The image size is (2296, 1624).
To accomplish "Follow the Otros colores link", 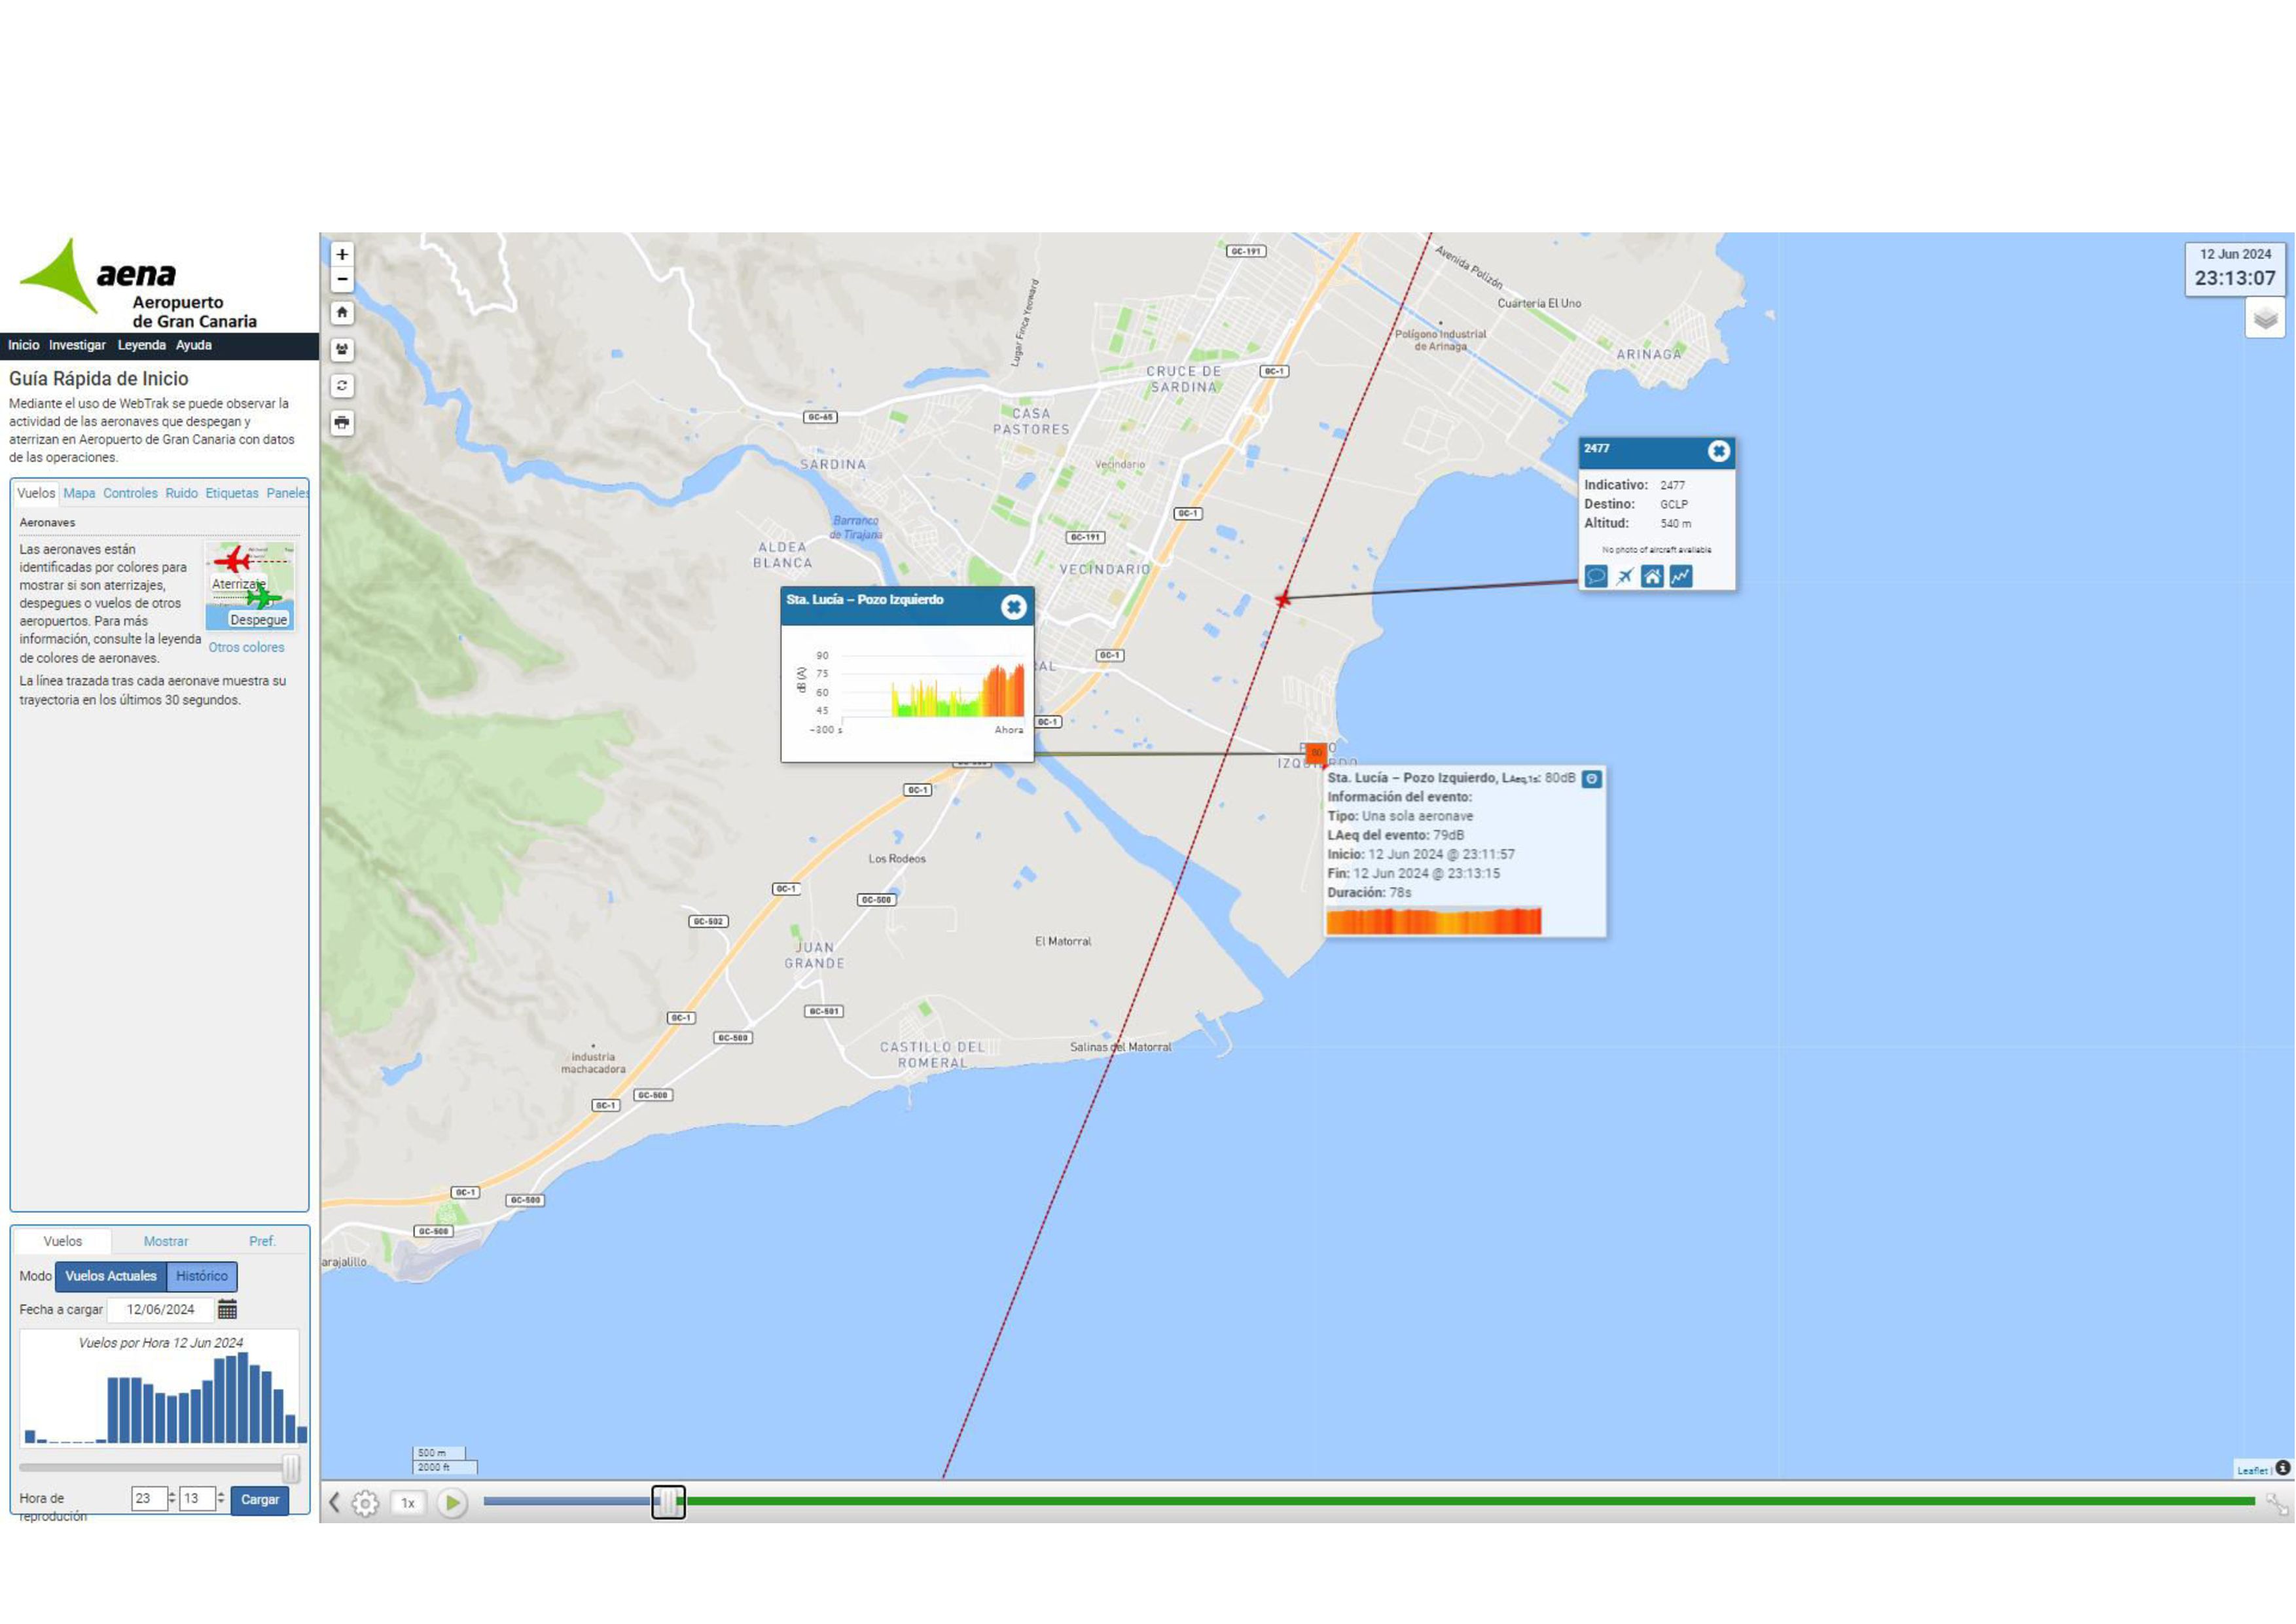I will pyautogui.click(x=246, y=647).
